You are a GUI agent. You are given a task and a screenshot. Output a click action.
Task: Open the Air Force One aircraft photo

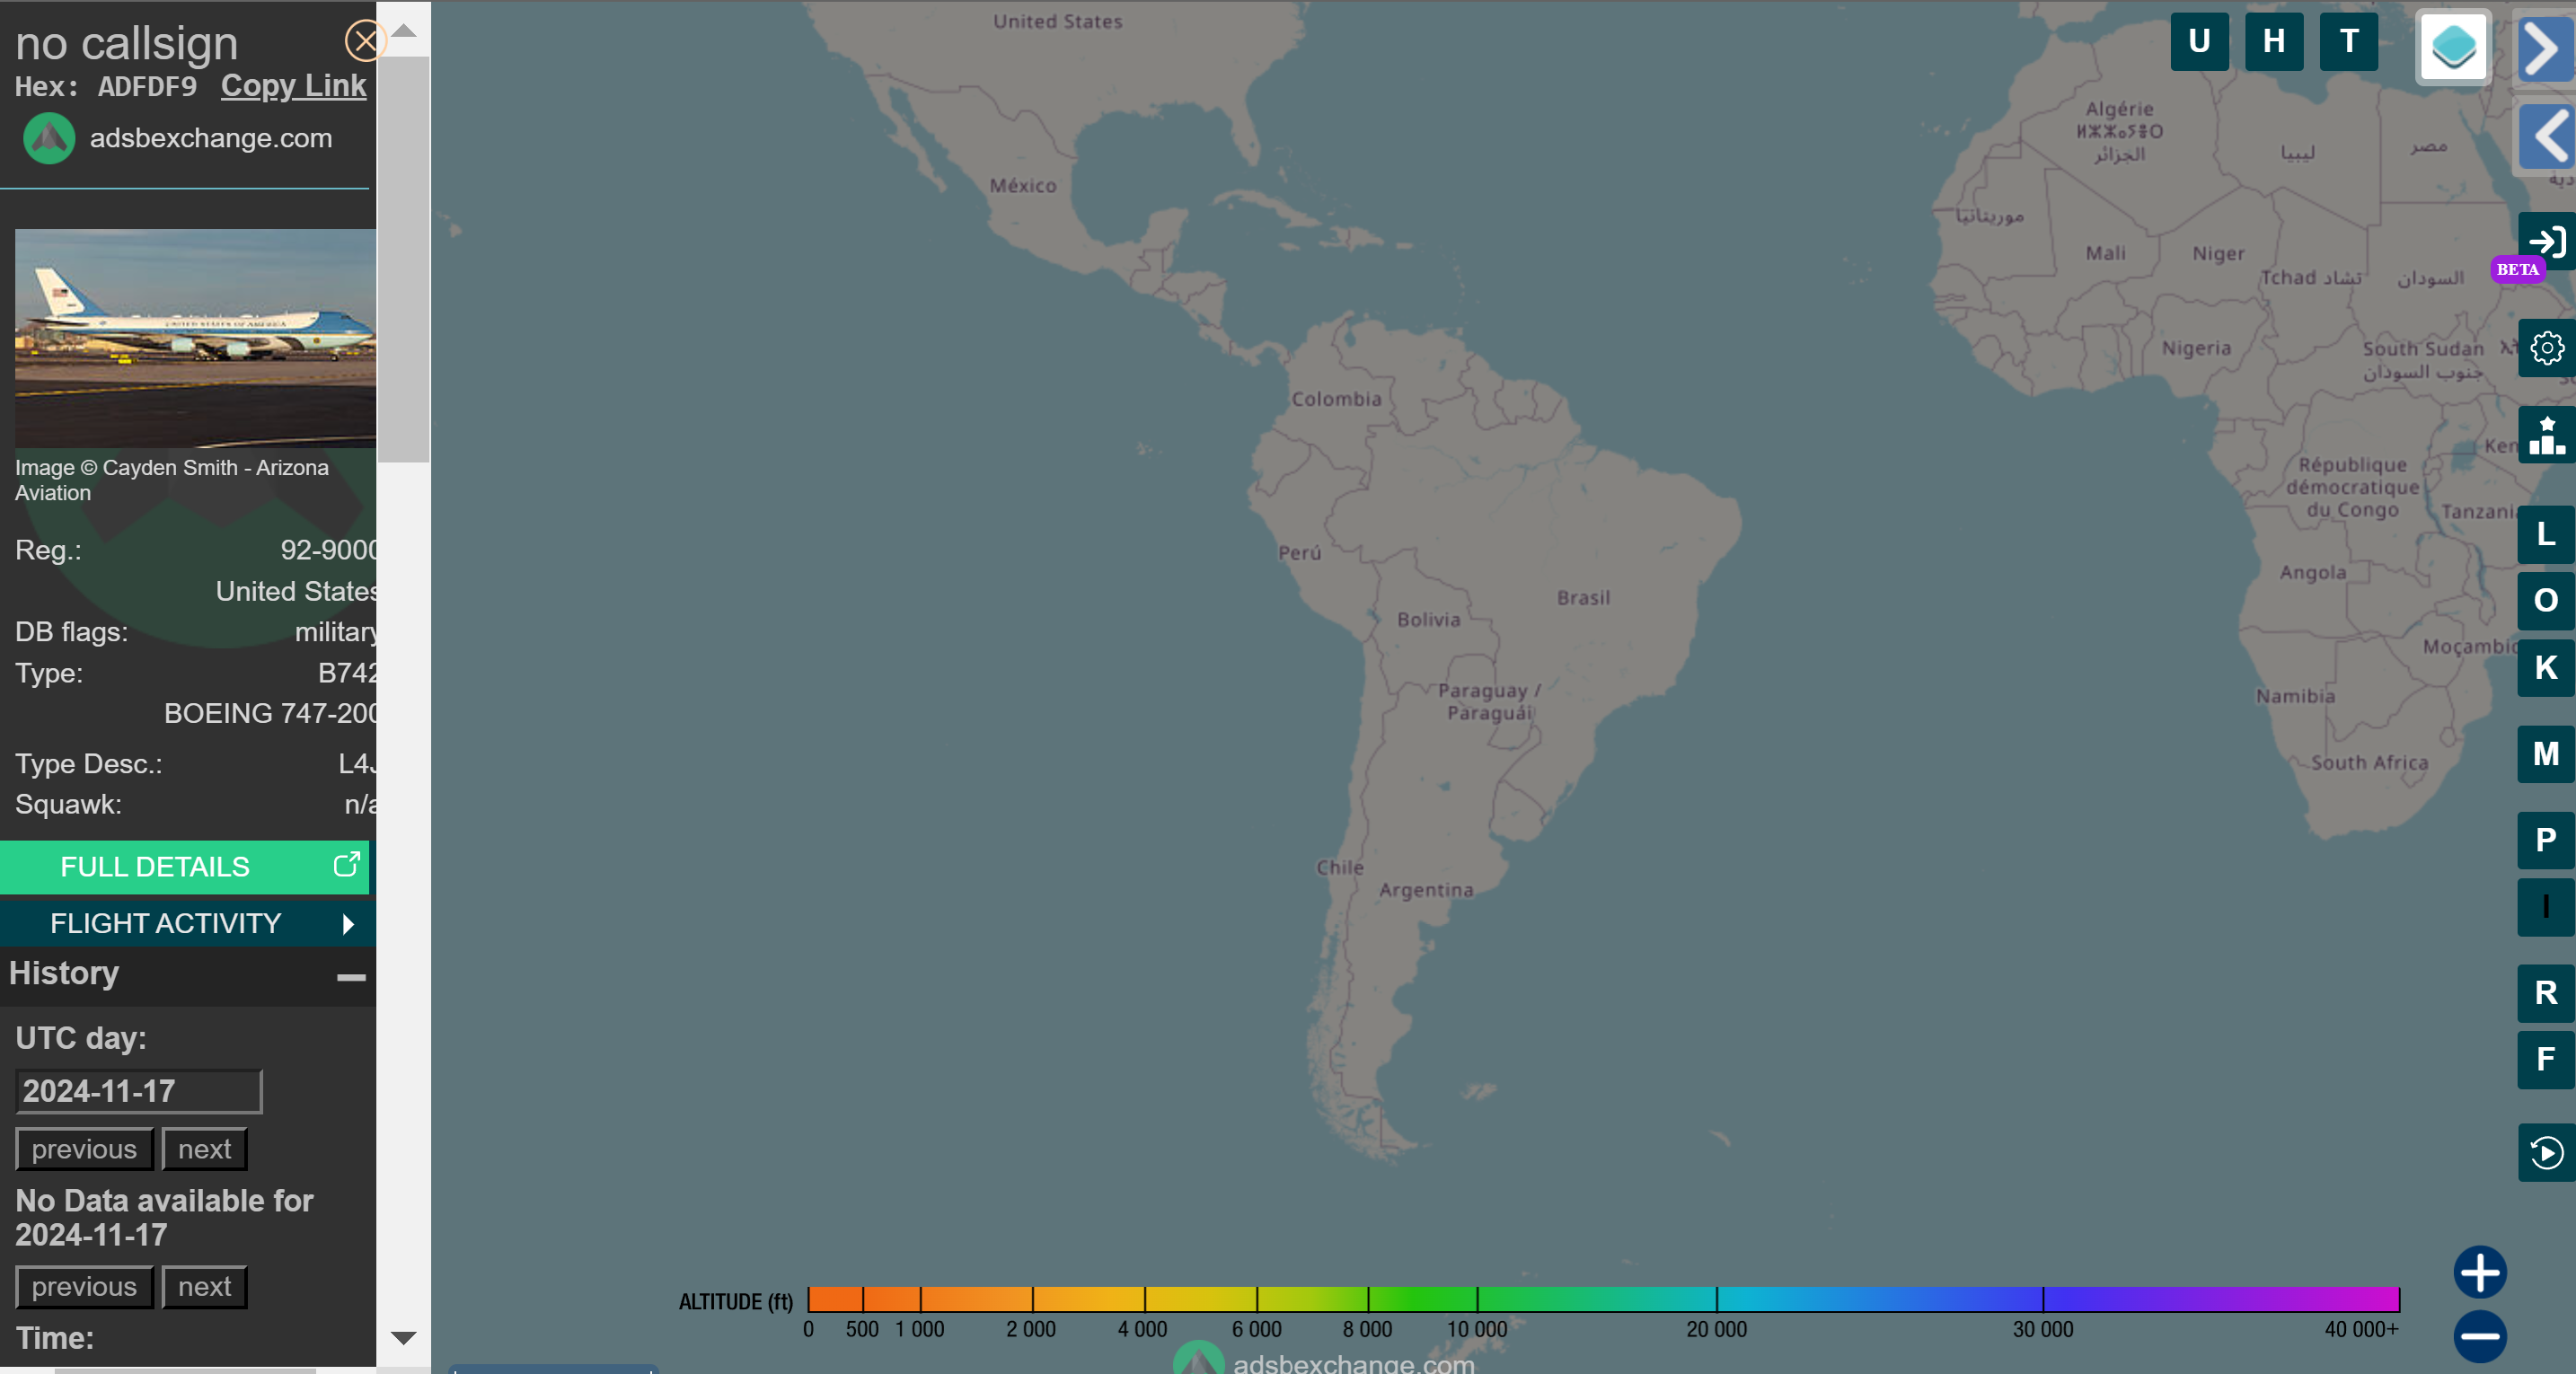coord(195,338)
